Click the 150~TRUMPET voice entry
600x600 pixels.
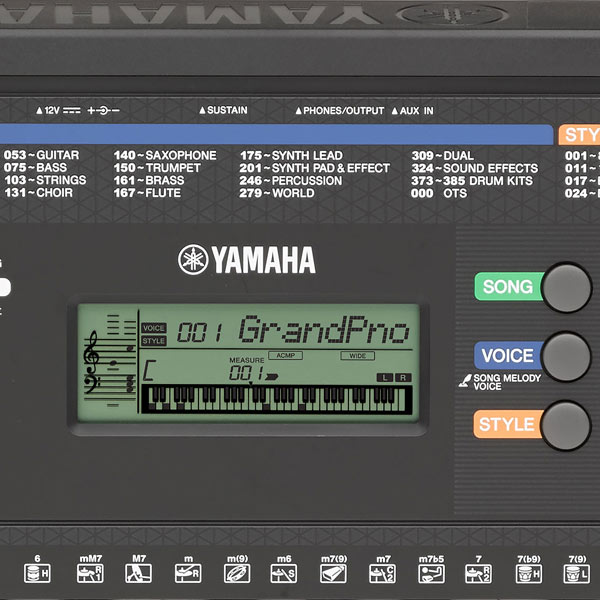point(157,168)
